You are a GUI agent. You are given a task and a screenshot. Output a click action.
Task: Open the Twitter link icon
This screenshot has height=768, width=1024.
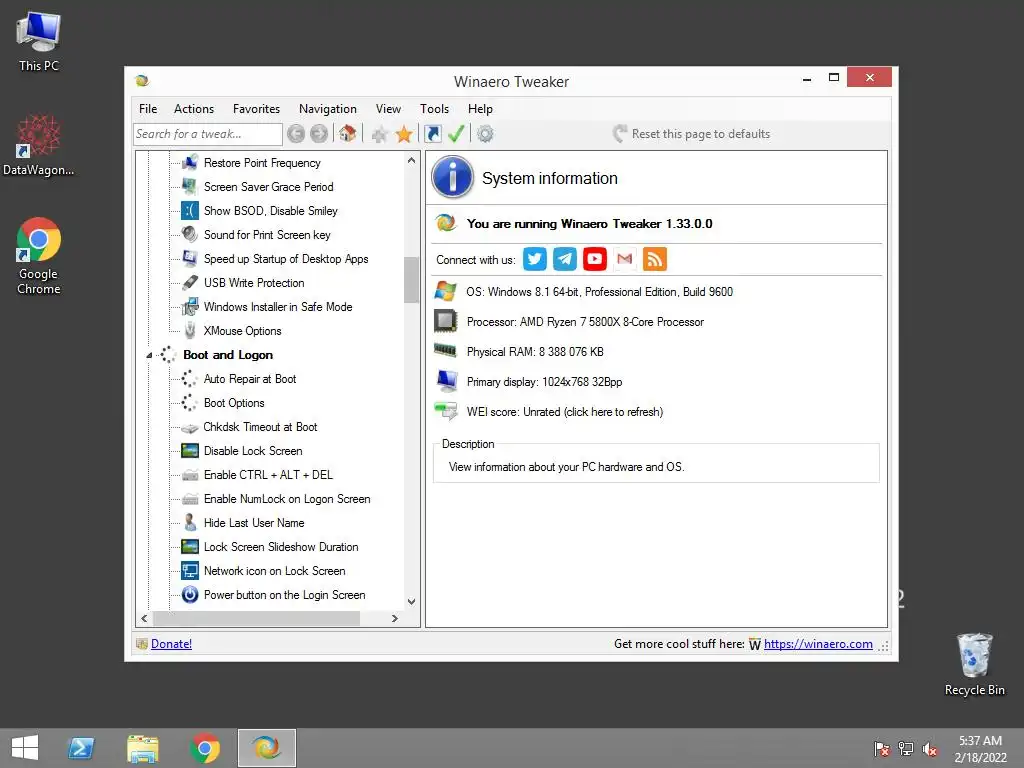coord(535,259)
